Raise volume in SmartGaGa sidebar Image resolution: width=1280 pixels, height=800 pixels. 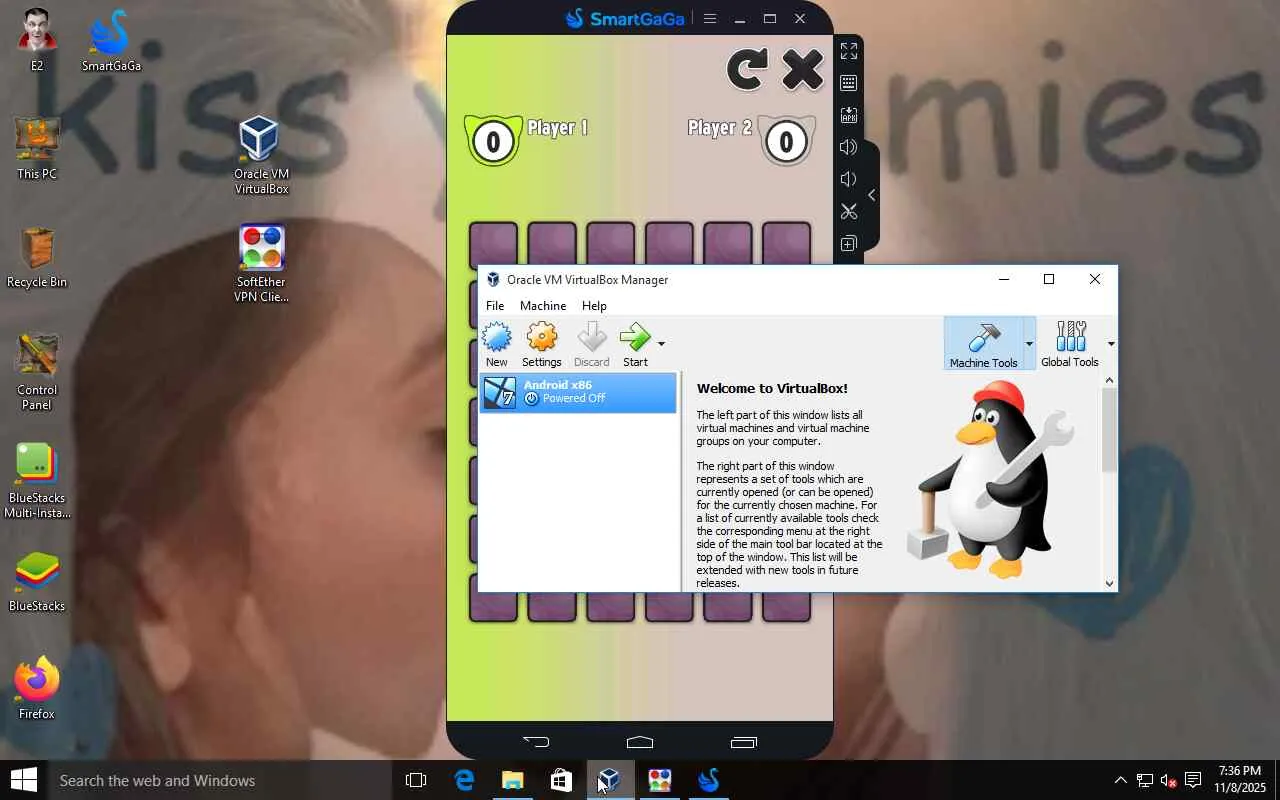849,147
